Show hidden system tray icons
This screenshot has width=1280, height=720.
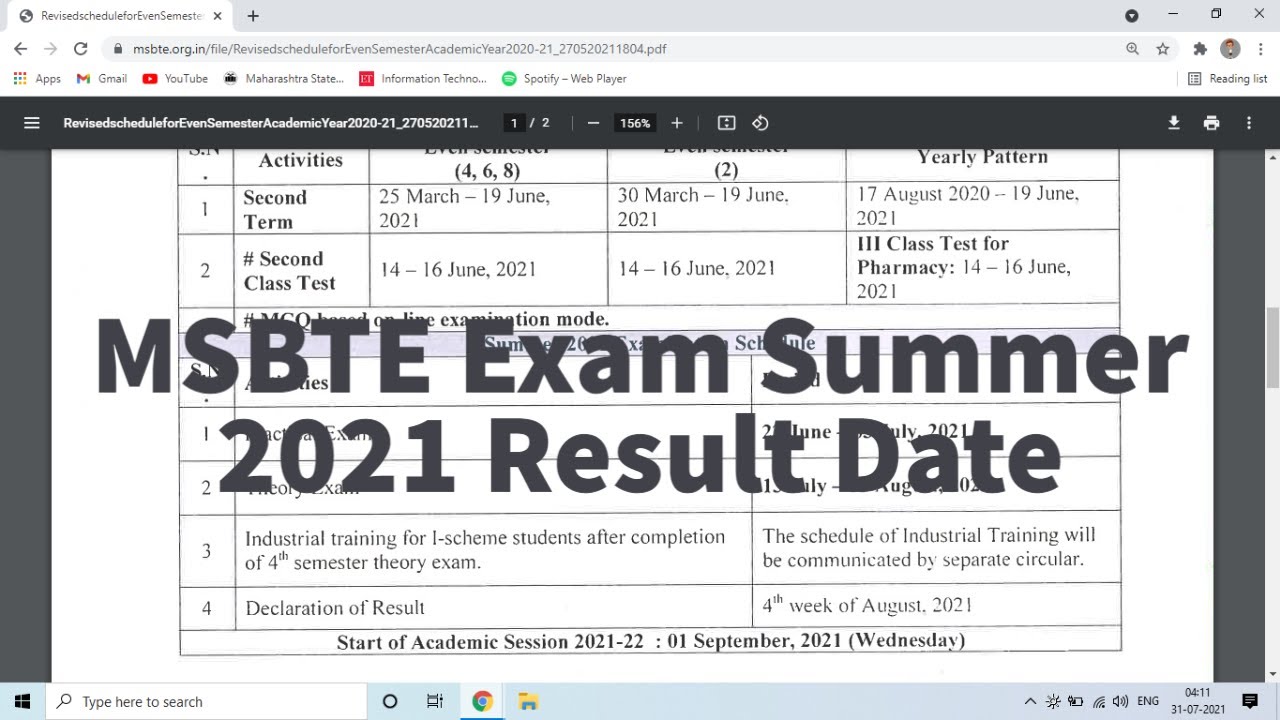pos(1030,701)
